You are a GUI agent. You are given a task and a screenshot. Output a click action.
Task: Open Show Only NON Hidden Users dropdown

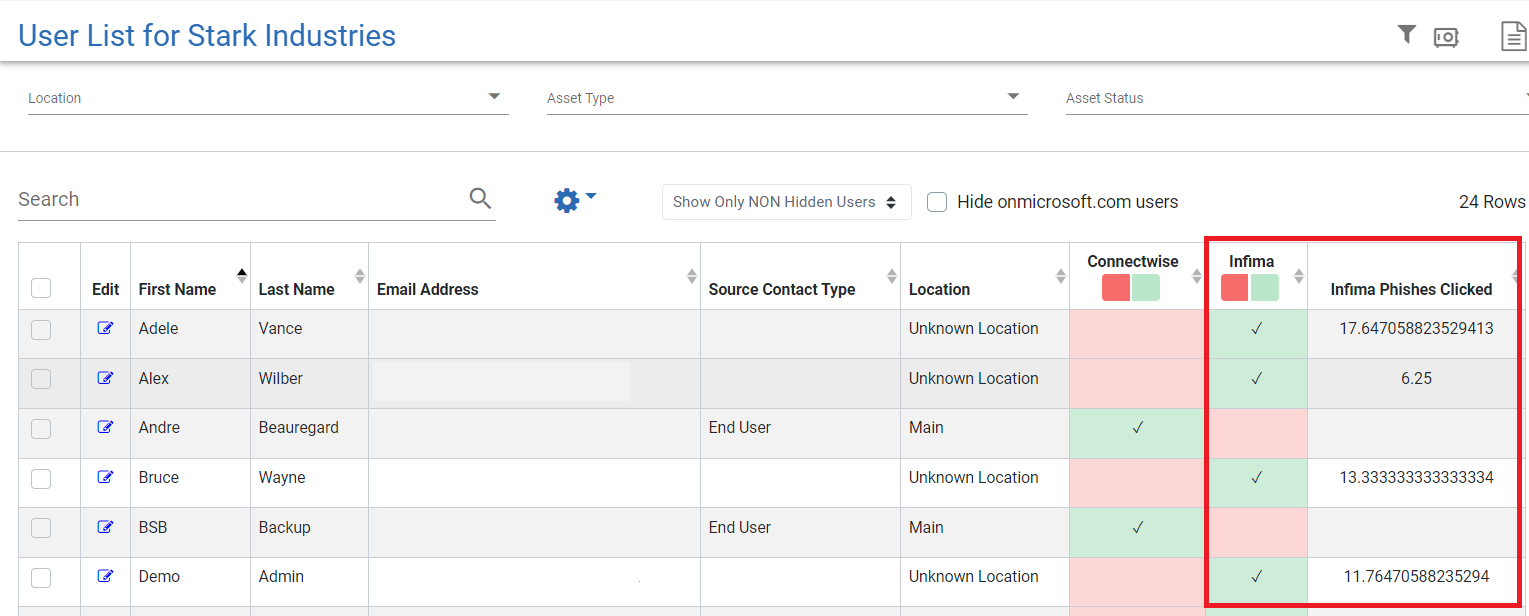pyautogui.click(x=786, y=202)
